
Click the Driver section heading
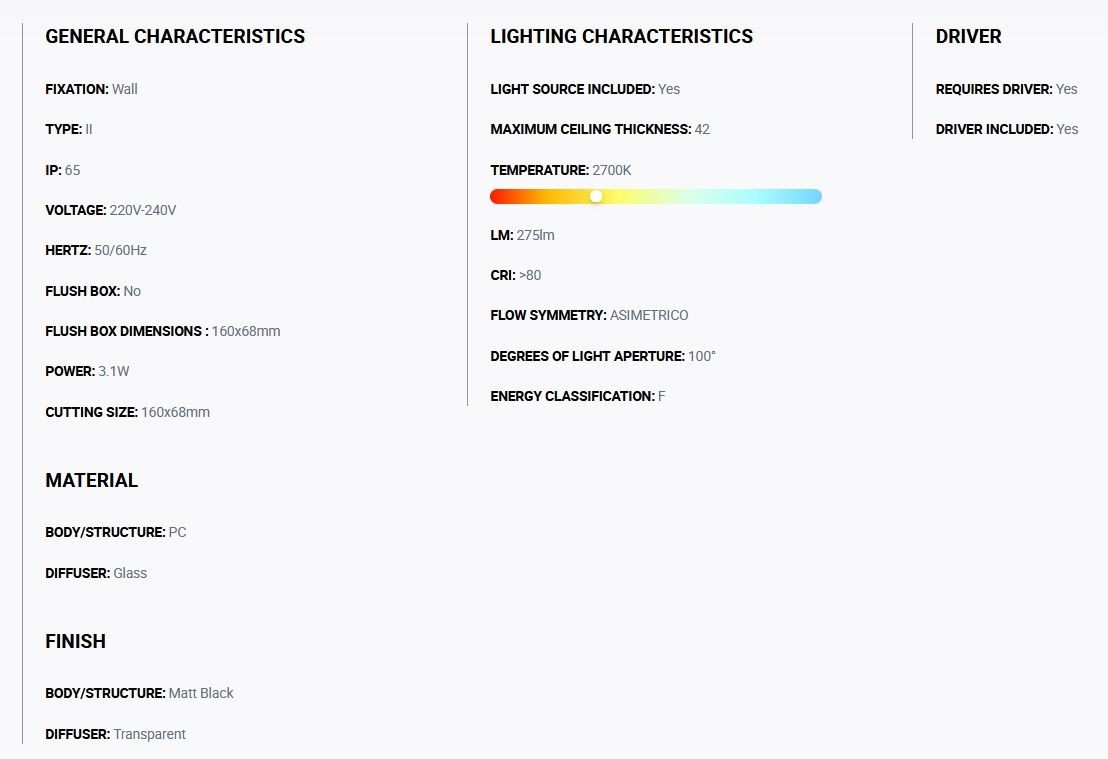point(968,37)
